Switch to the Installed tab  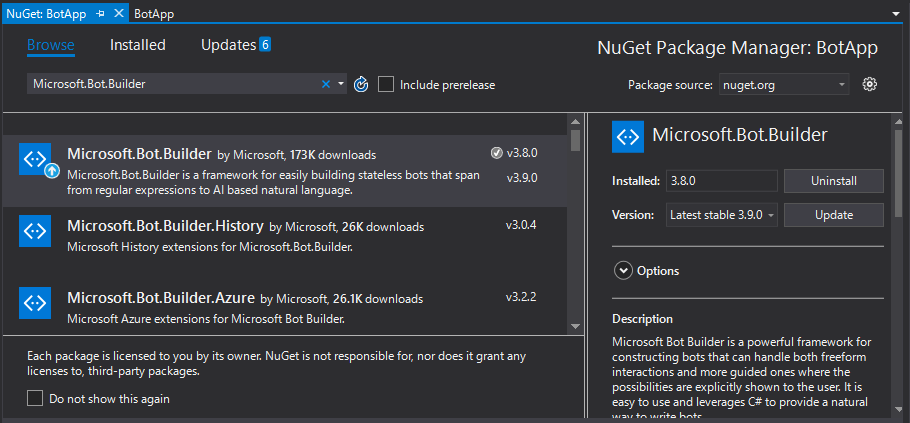138,45
